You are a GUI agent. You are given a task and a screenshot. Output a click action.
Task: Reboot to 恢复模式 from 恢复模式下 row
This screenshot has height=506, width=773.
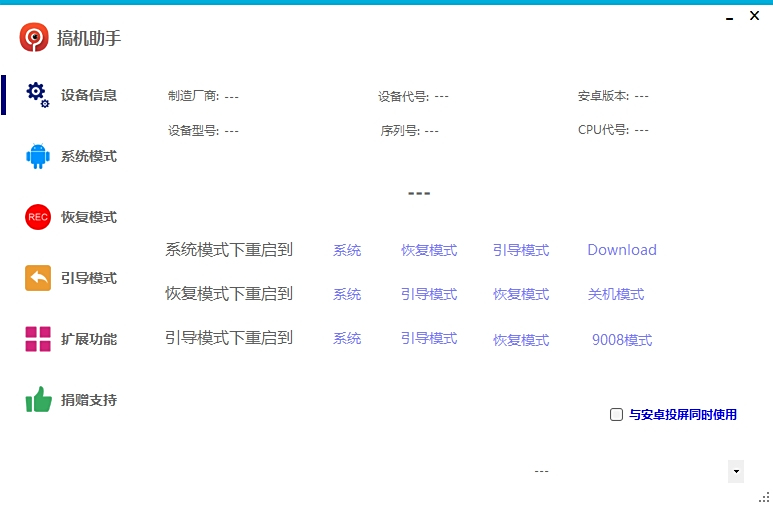point(521,294)
